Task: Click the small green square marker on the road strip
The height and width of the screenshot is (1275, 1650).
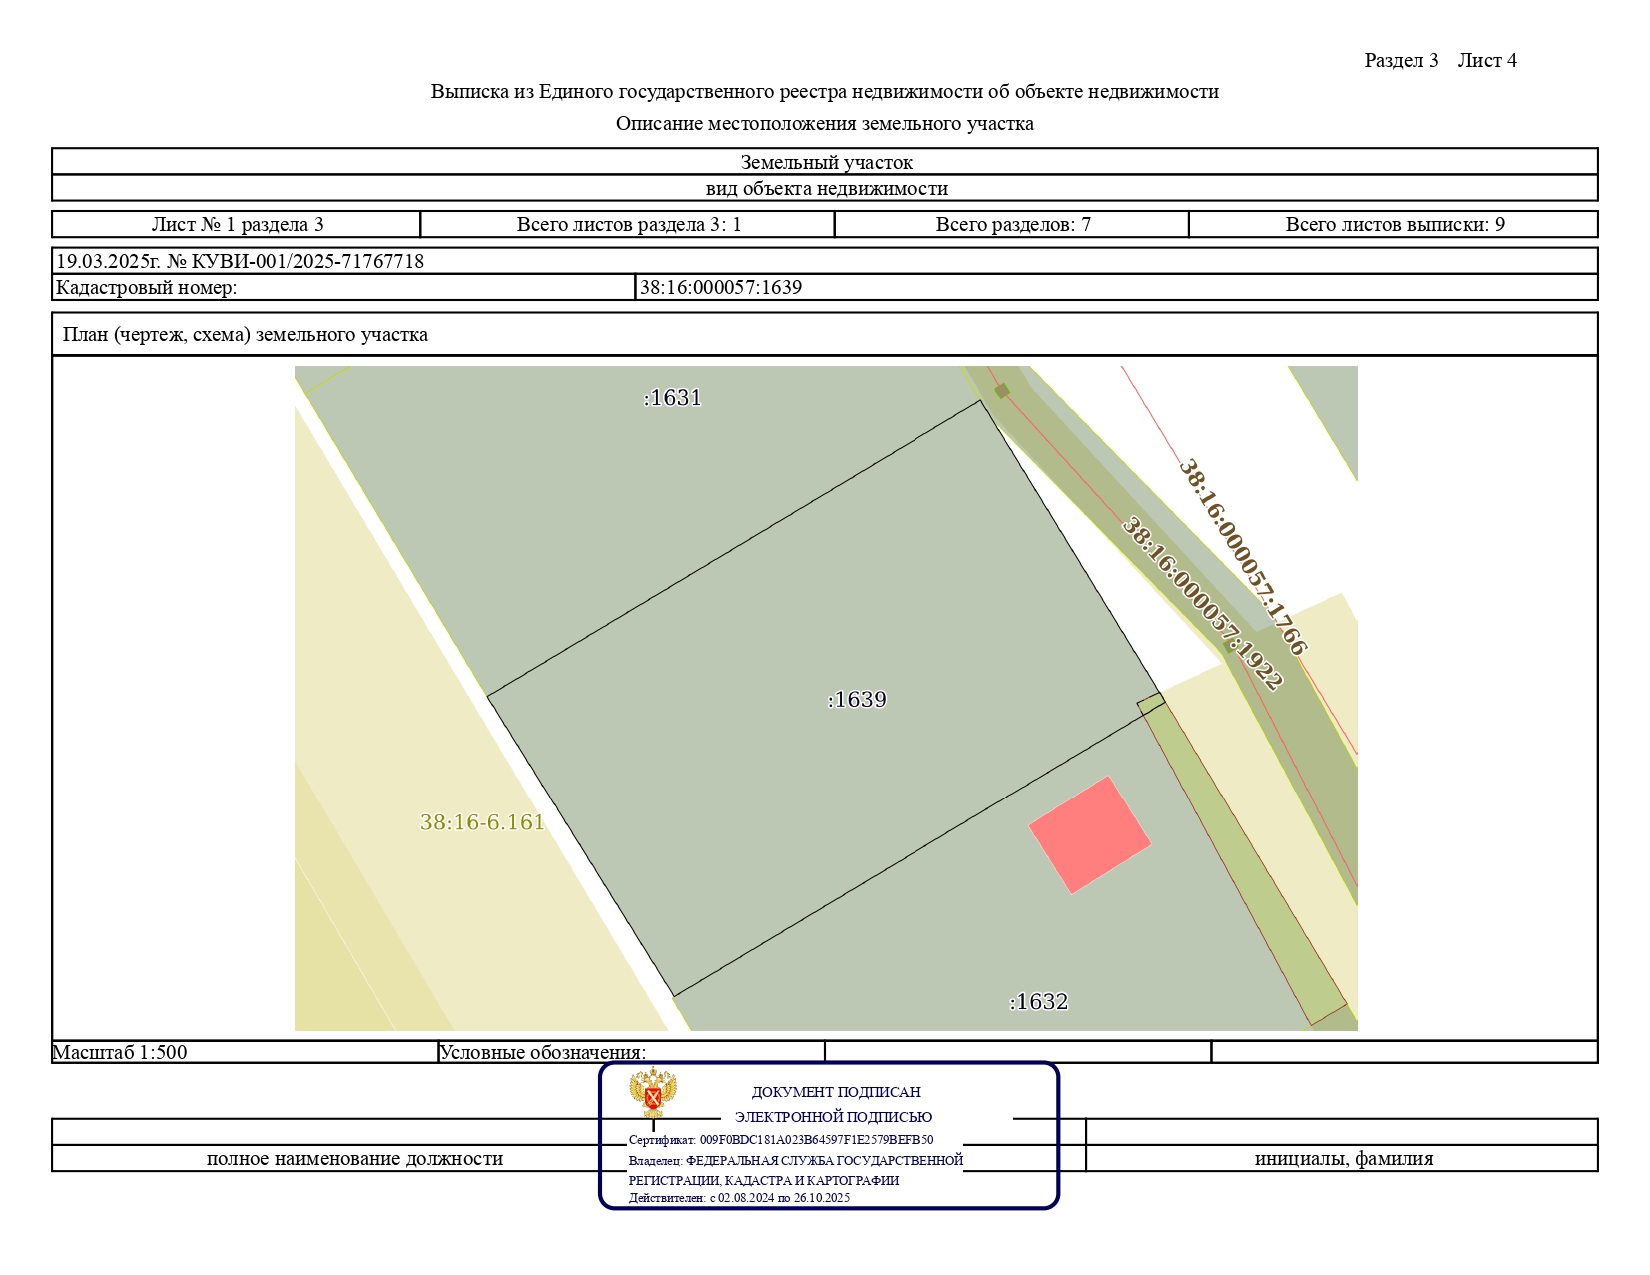Action: click(1001, 391)
